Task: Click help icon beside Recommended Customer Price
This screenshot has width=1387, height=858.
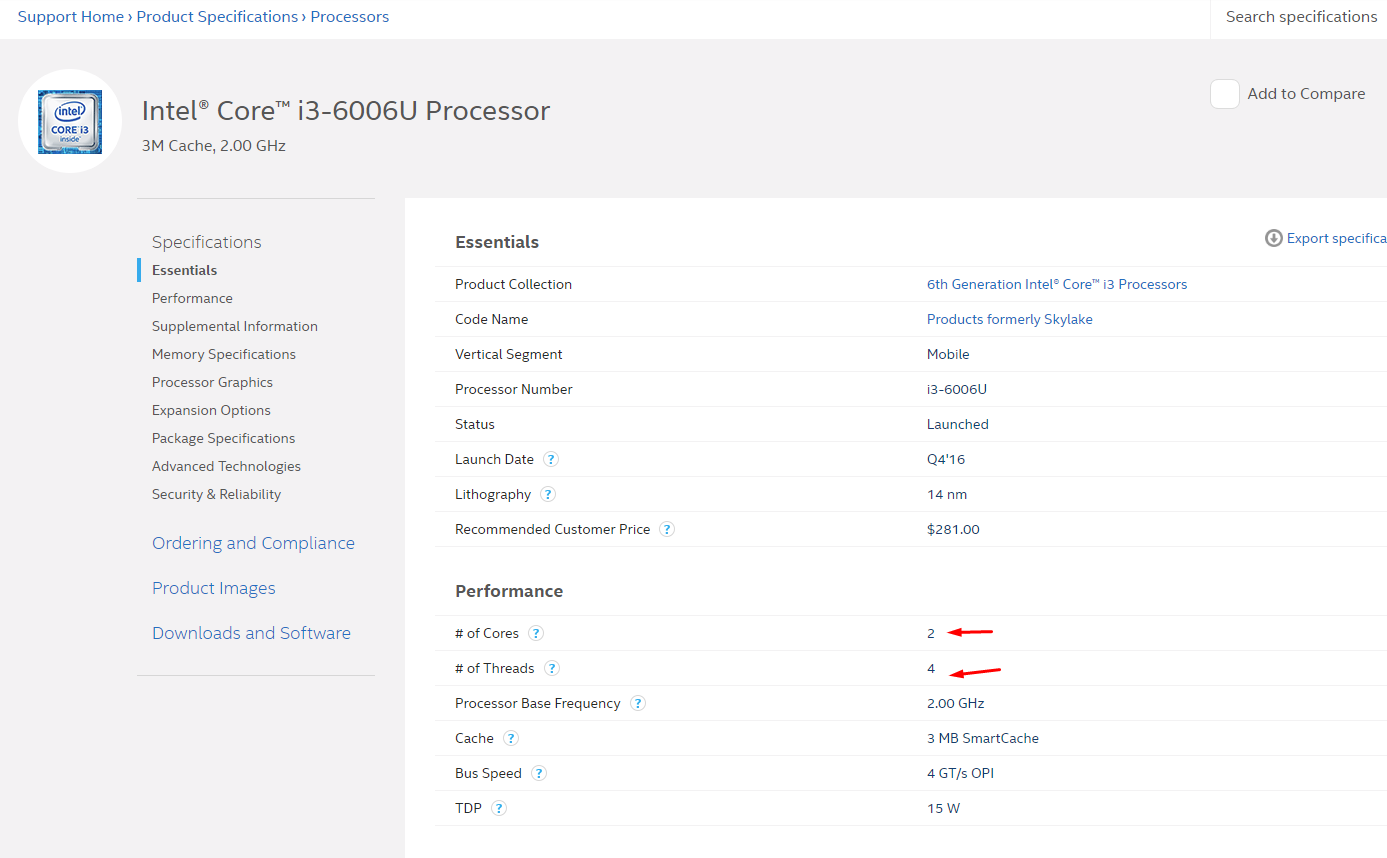Action: (667, 529)
